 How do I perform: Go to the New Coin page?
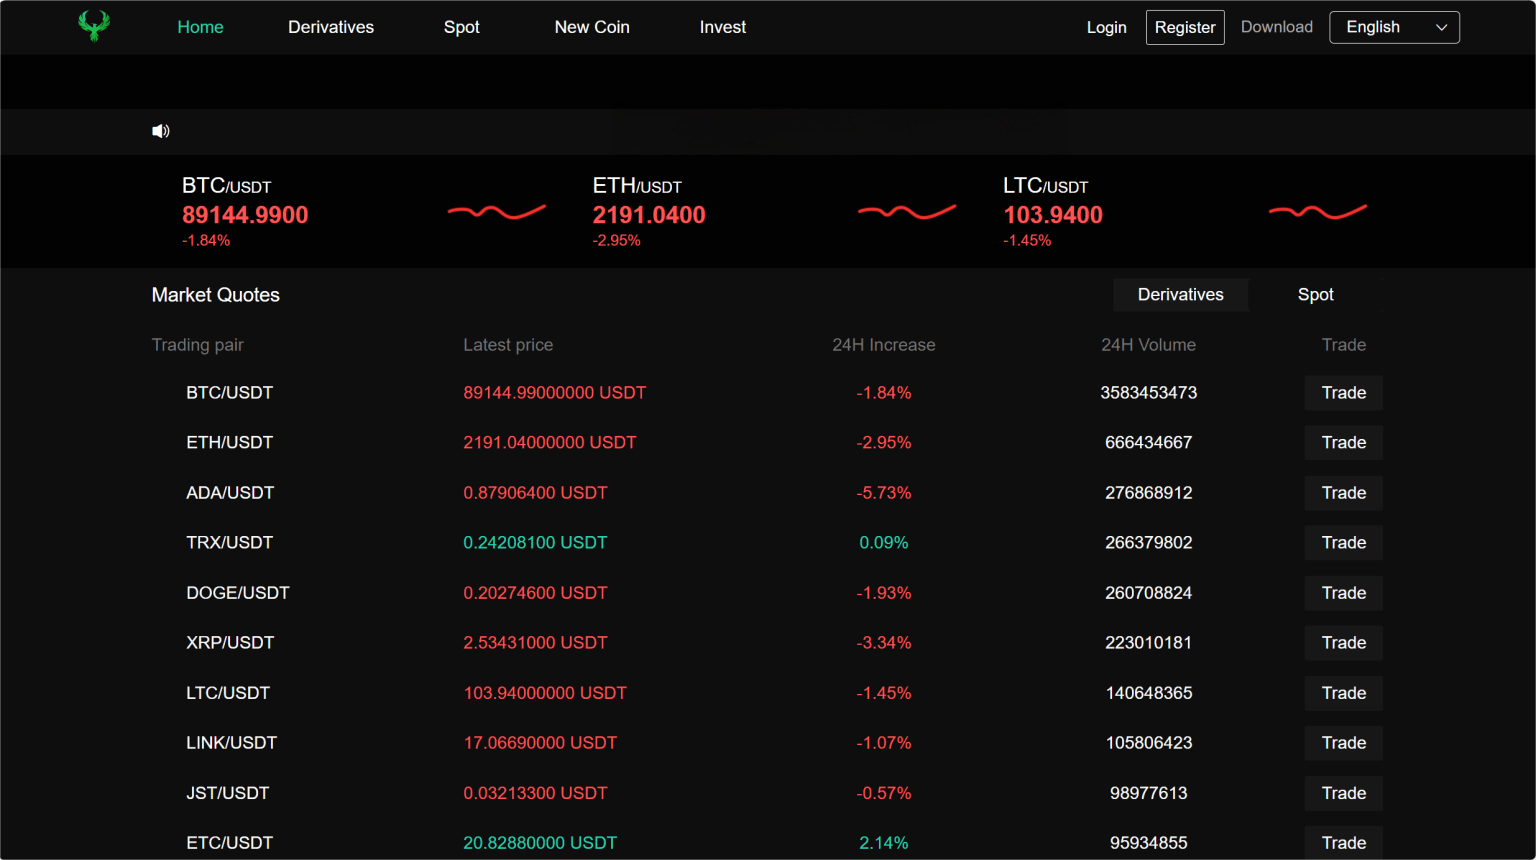coord(592,27)
